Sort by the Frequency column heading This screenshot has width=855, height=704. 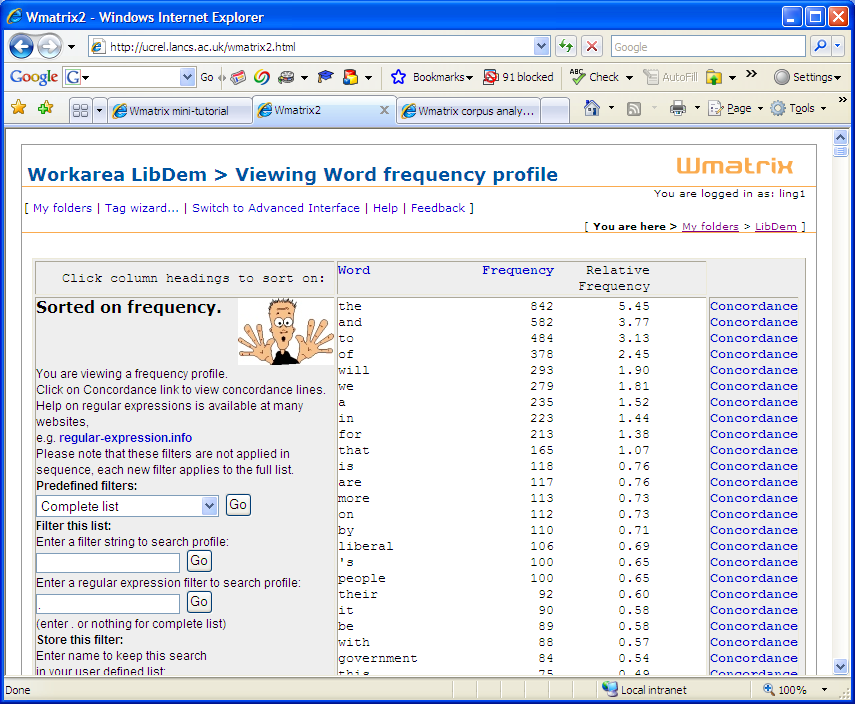(x=517, y=270)
